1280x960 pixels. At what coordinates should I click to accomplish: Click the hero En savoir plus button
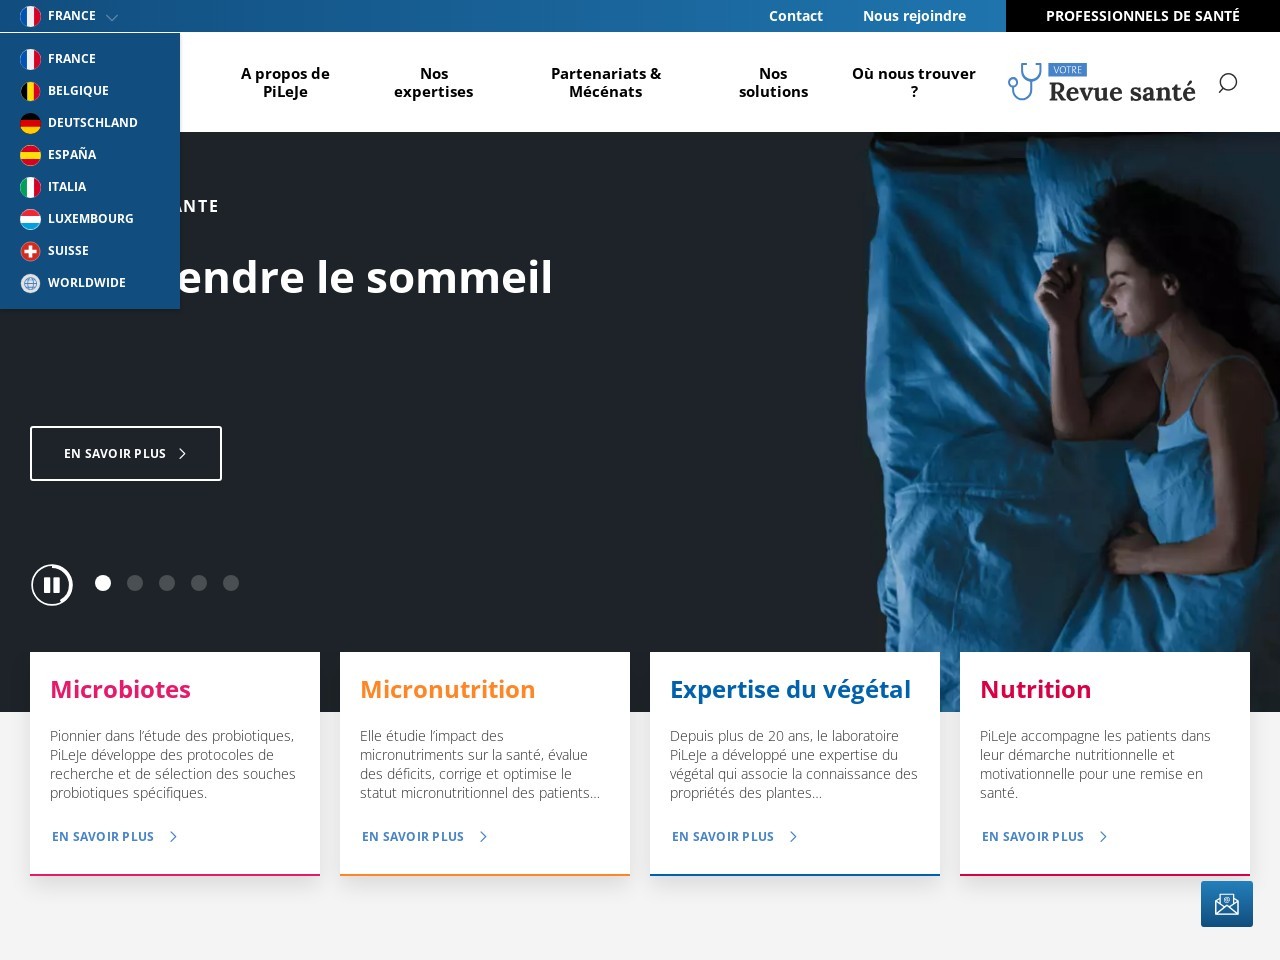126,454
